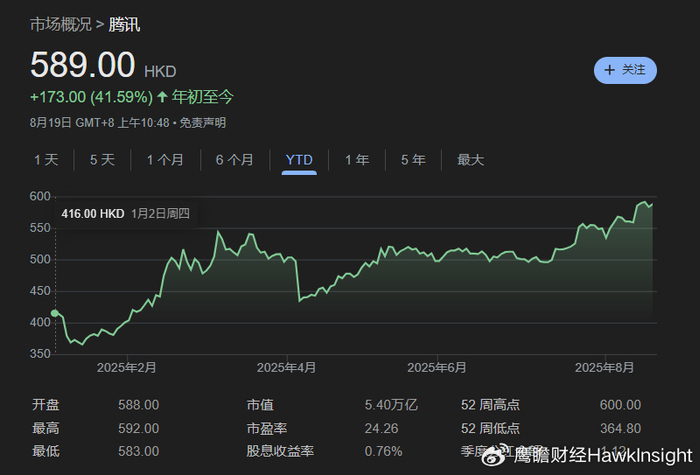Open the 市场概况 breadcrumb link
Image resolution: width=700 pixels, height=475 pixels.
61,24
